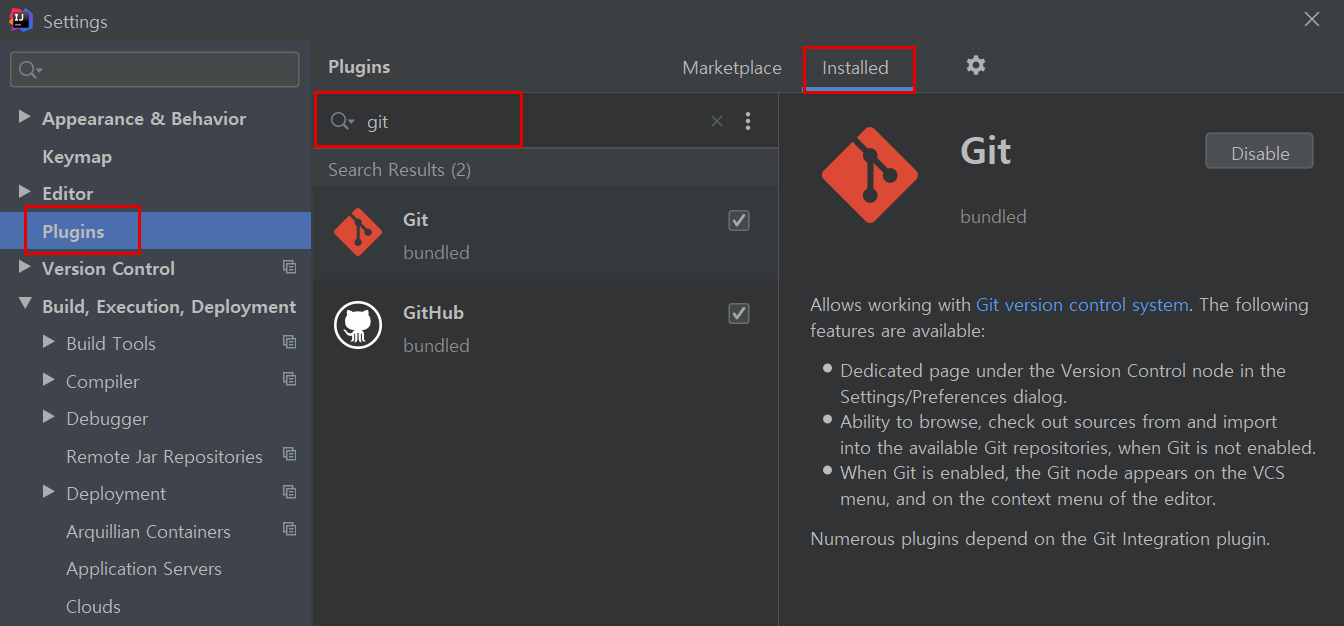Switch to the Installed tab
Screen dimensions: 1344x626
855,68
